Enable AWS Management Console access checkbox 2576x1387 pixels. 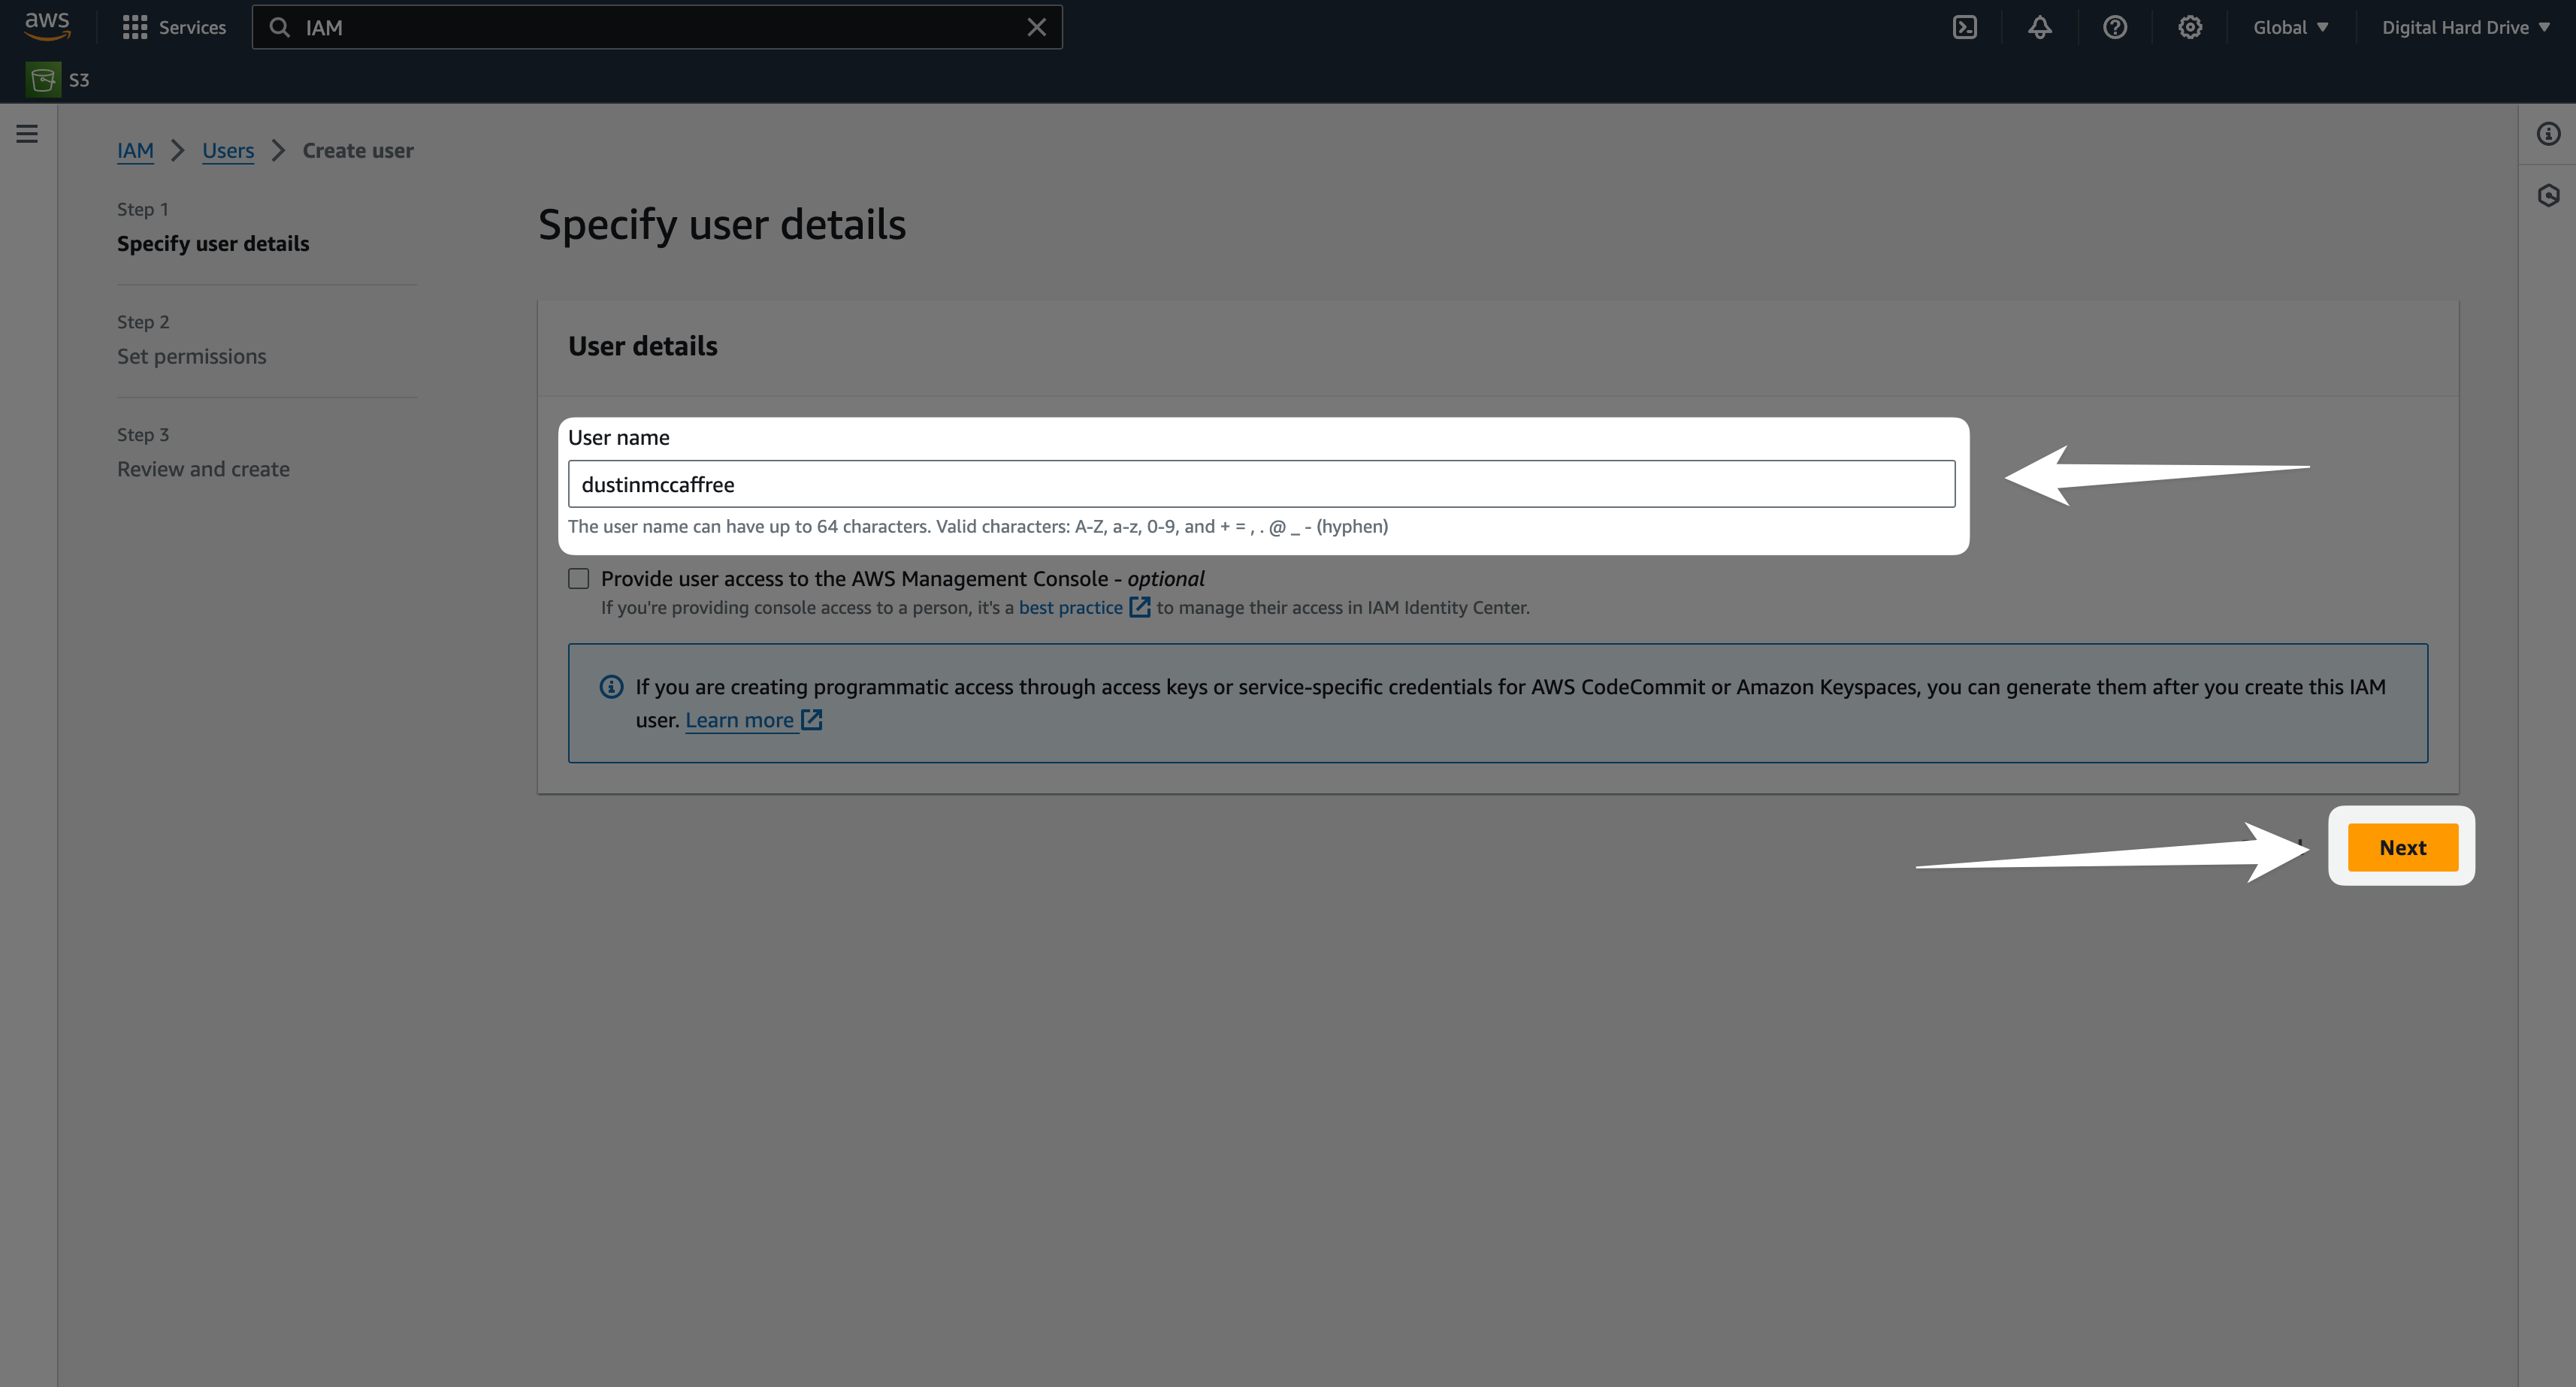click(578, 578)
